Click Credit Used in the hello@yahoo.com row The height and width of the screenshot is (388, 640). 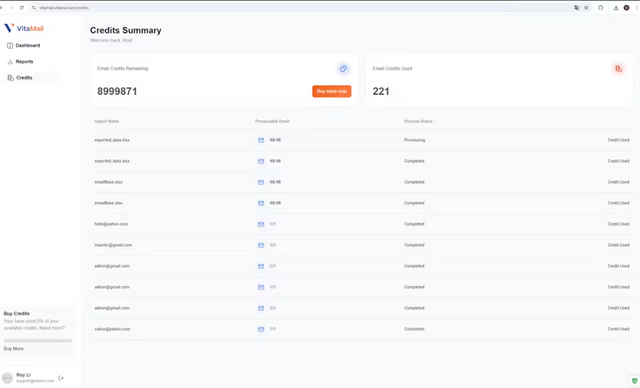[x=618, y=224]
